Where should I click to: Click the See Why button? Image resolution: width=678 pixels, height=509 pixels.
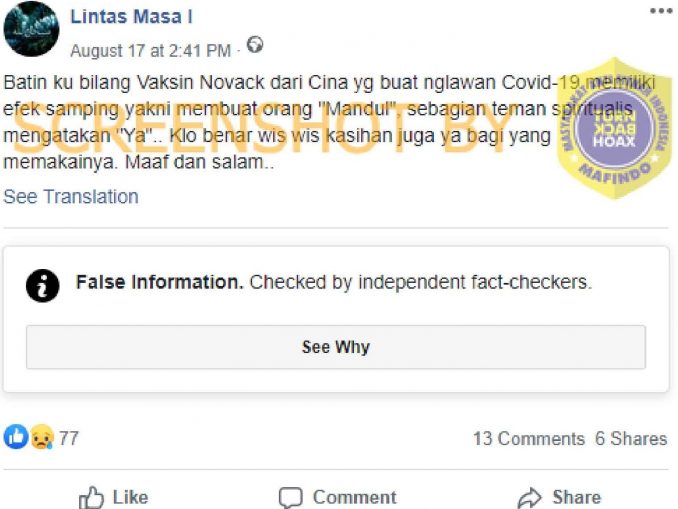click(x=336, y=347)
